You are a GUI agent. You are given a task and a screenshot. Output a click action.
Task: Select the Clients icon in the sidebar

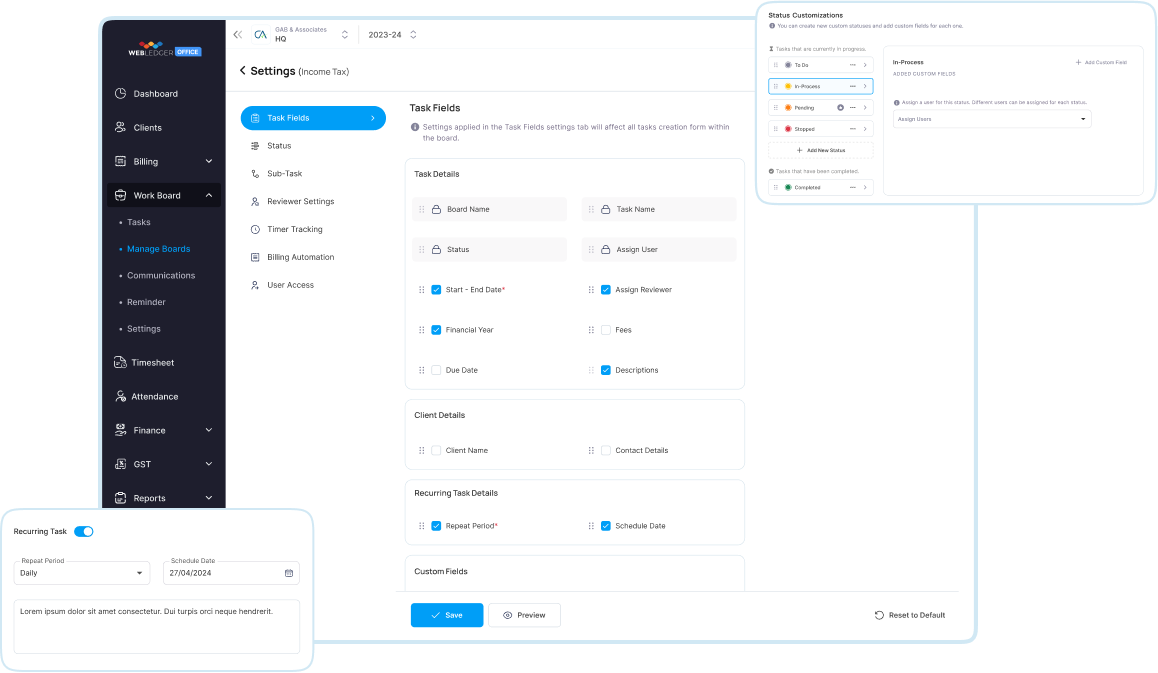point(122,127)
